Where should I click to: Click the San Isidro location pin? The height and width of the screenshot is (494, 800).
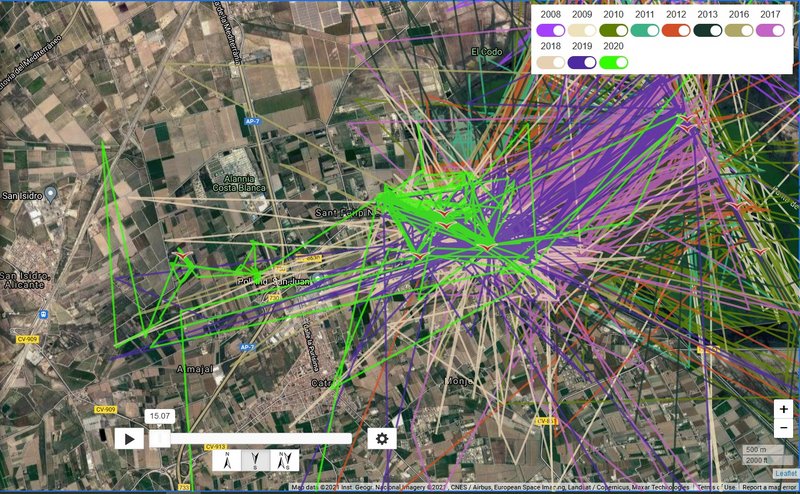(50, 193)
